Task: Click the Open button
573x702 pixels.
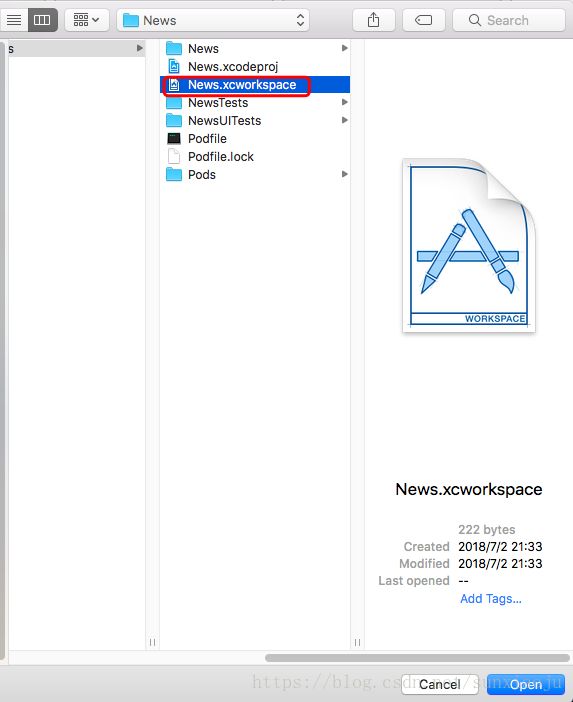Action: click(526, 684)
